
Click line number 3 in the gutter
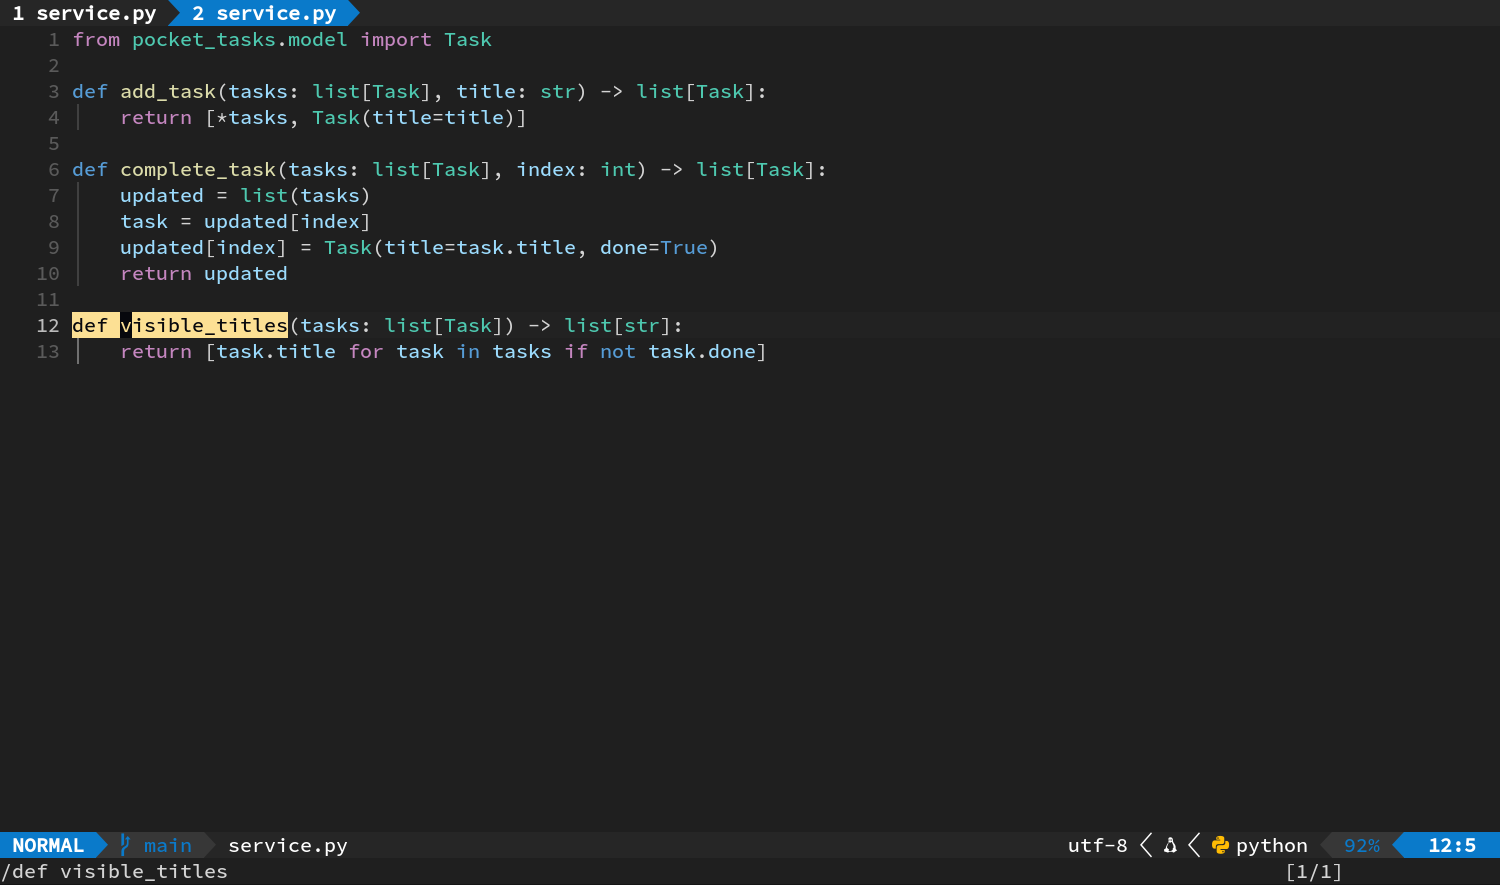54,91
